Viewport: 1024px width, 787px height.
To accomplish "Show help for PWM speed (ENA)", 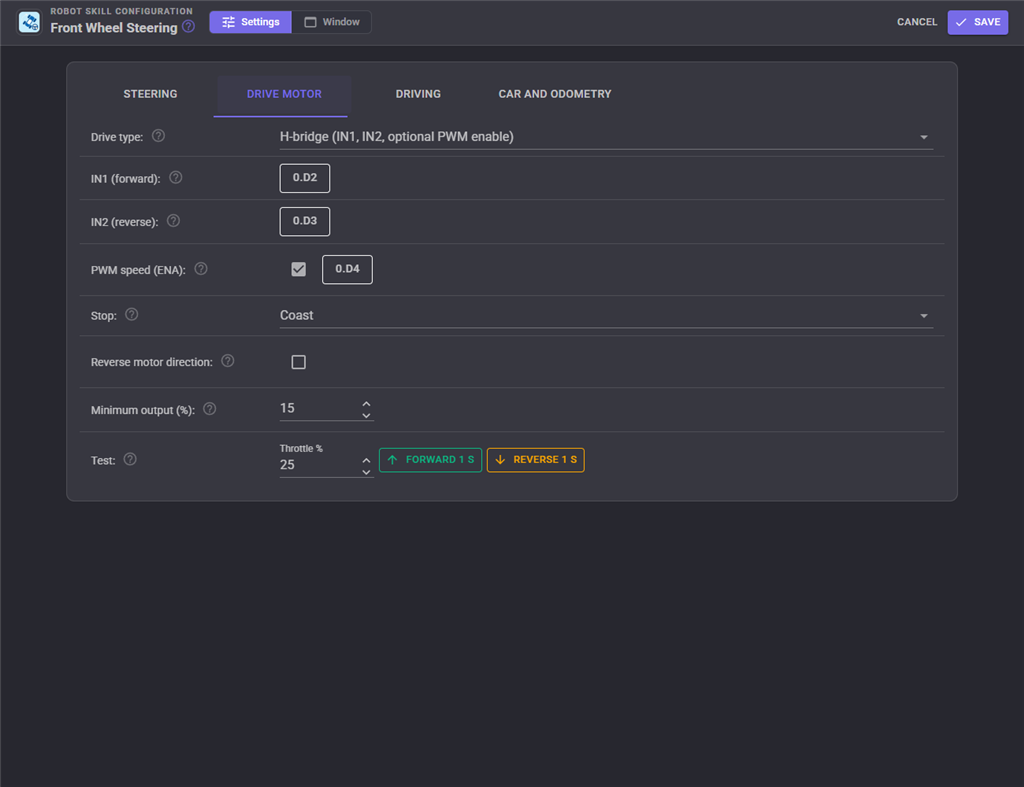I will coord(201,269).
